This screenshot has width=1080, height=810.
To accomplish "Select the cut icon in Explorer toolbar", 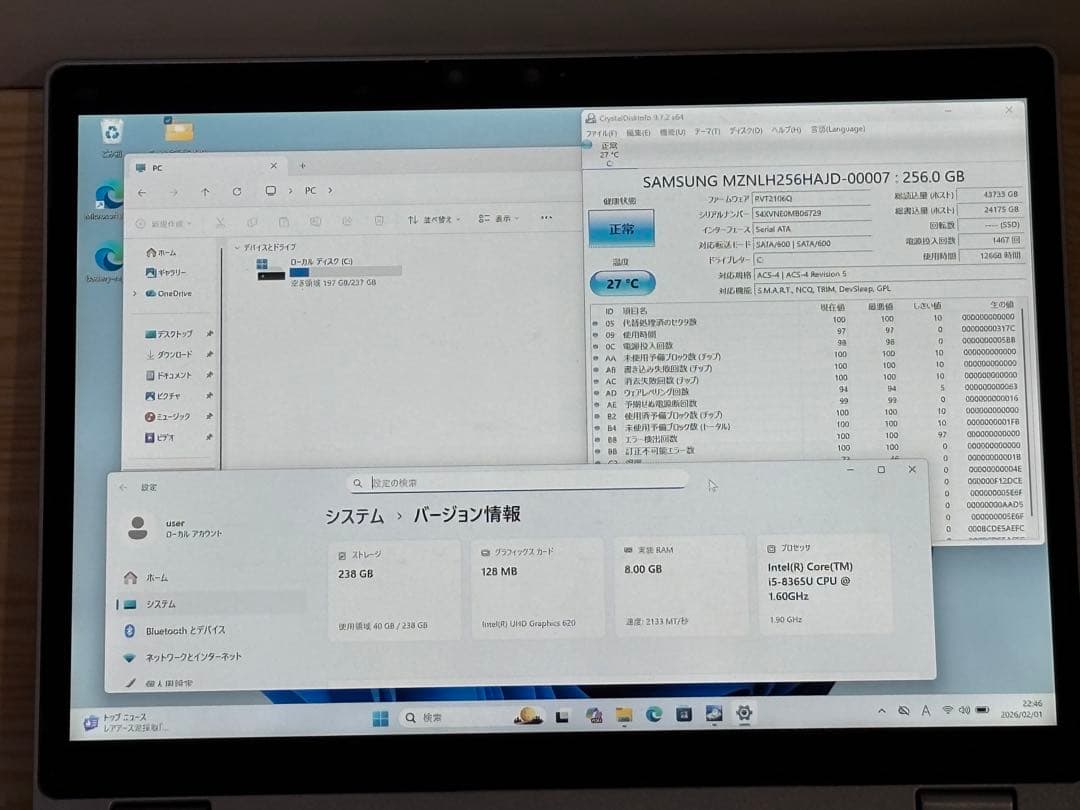I will pyautogui.click(x=222, y=219).
